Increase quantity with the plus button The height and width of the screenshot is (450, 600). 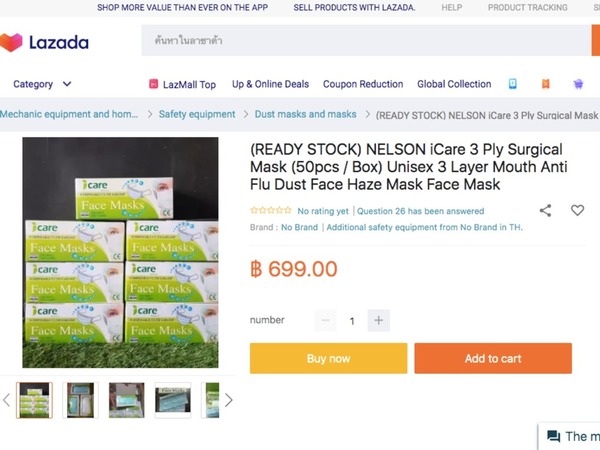click(378, 320)
